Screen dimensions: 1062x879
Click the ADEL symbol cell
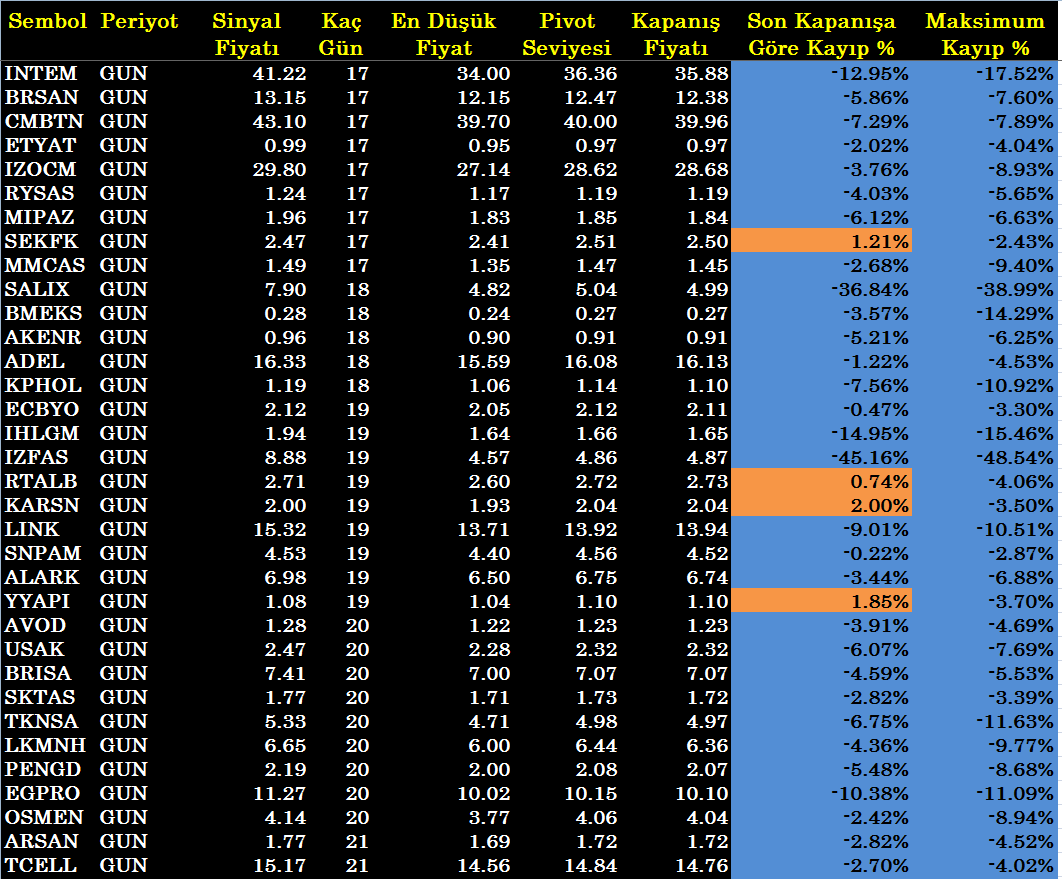[35, 362]
